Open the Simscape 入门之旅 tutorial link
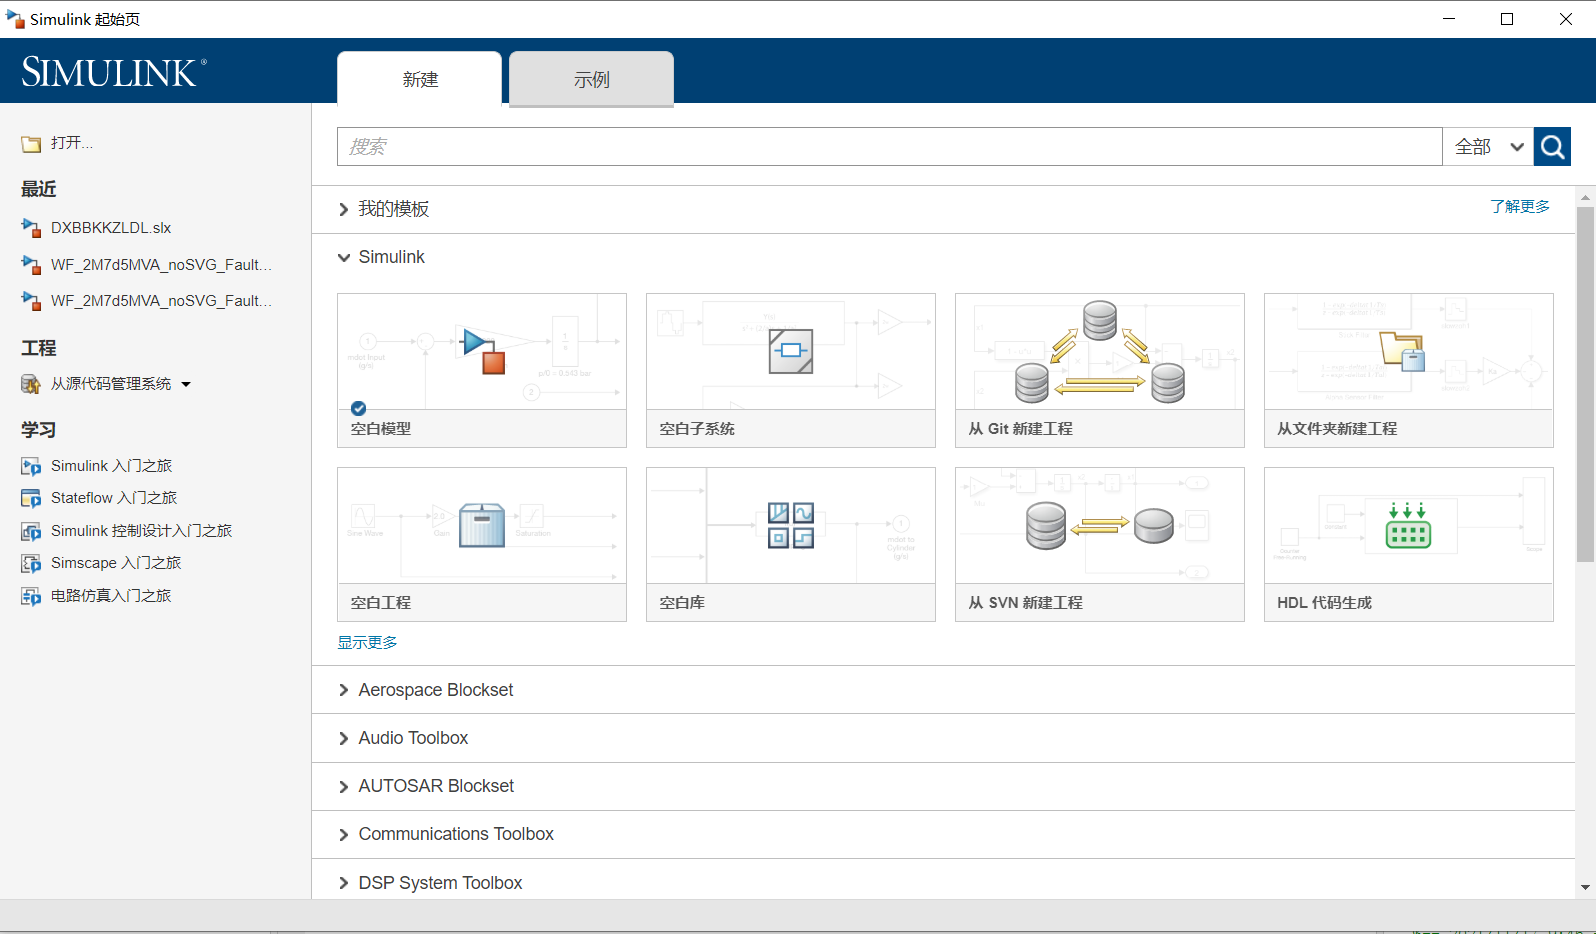Image resolution: width=1596 pixels, height=934 pixels. pos(116,563)
